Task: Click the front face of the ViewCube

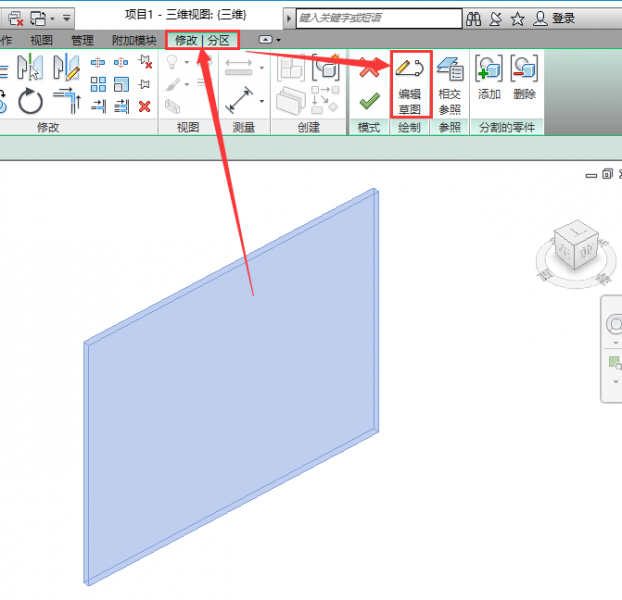Action: point(586,251)
